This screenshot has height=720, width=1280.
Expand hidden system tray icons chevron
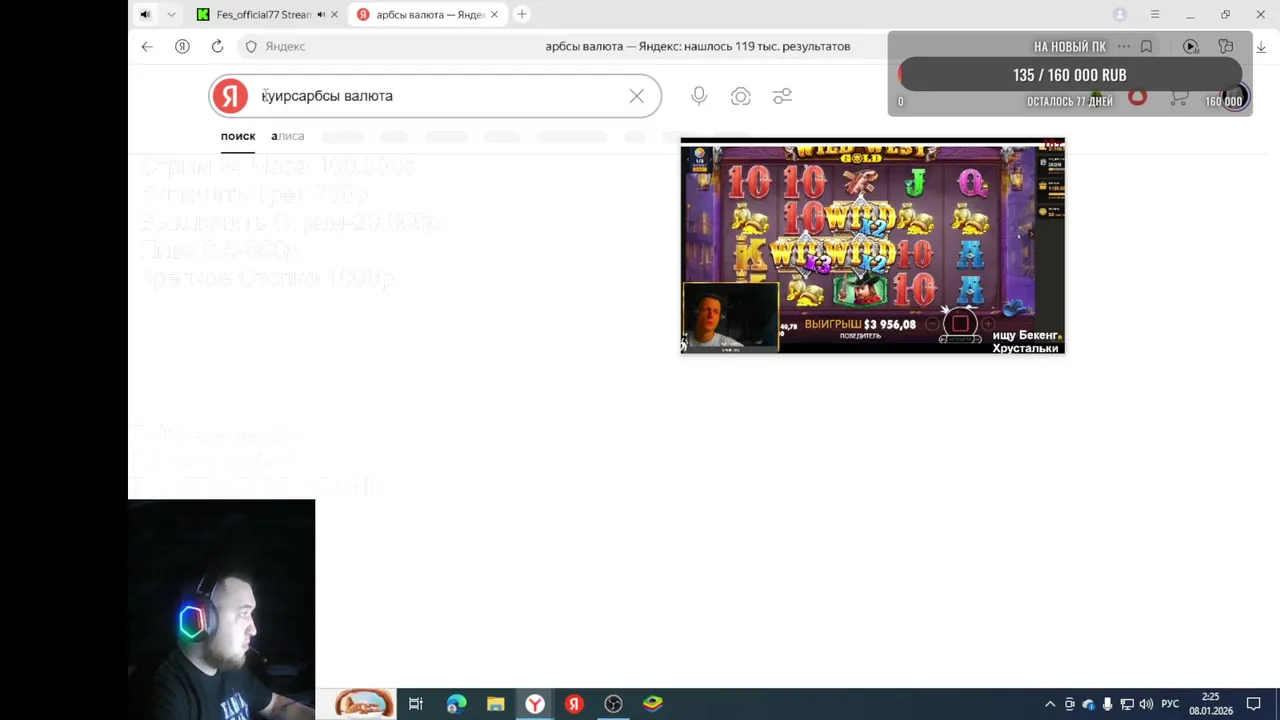(x=1050, y=704)
